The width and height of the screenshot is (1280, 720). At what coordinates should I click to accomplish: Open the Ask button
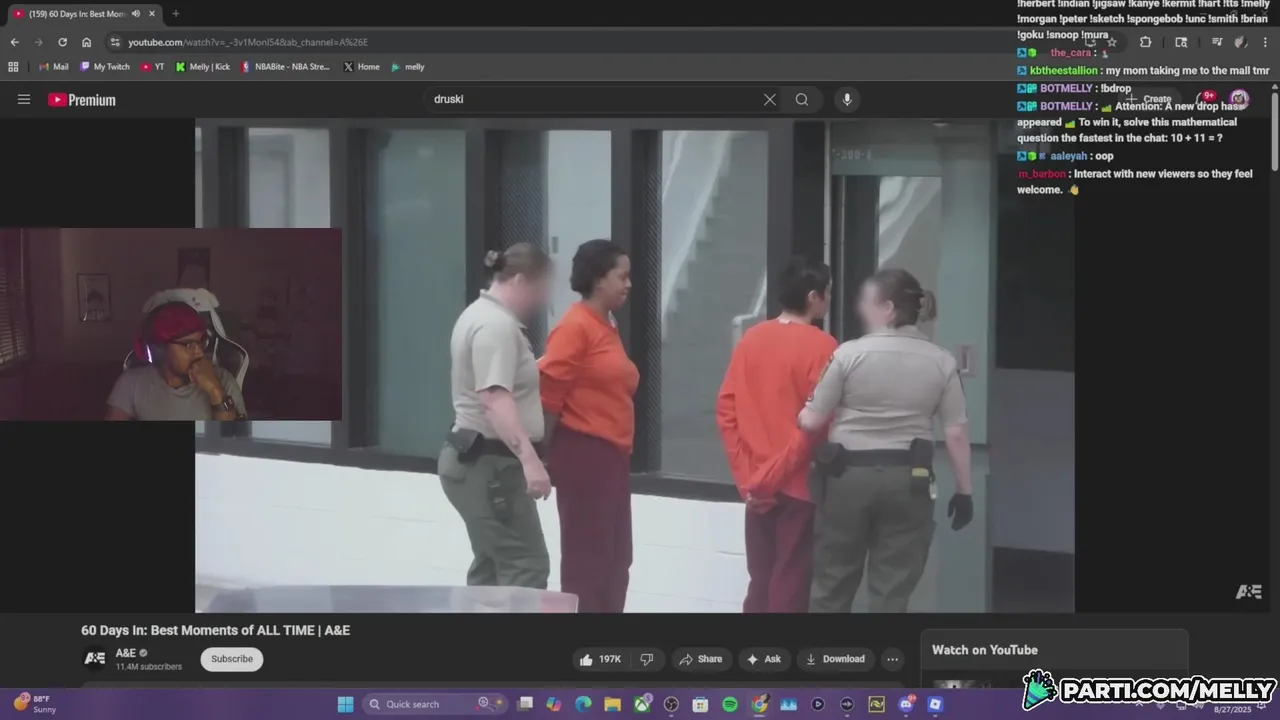click(x=764, y=659)
